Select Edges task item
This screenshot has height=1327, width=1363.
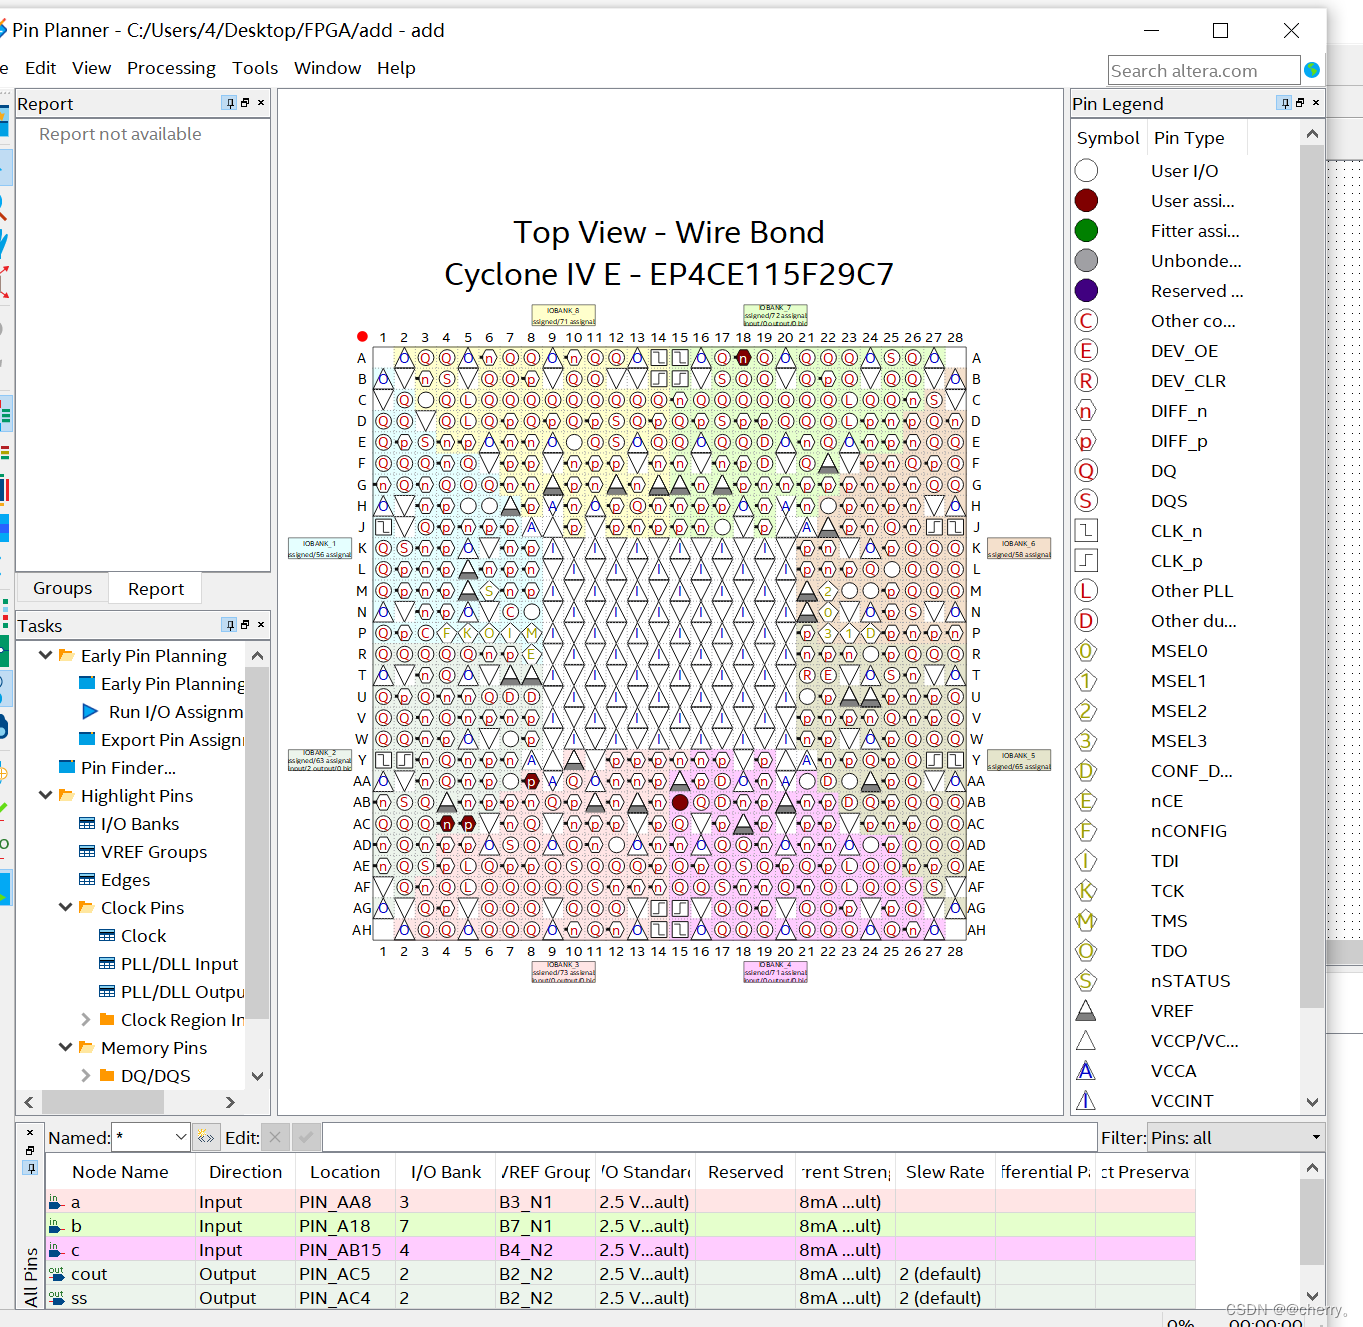(x=125, y=879)
